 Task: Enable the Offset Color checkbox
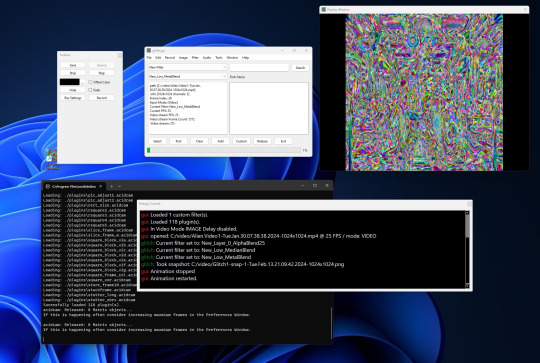pos(90,82)
